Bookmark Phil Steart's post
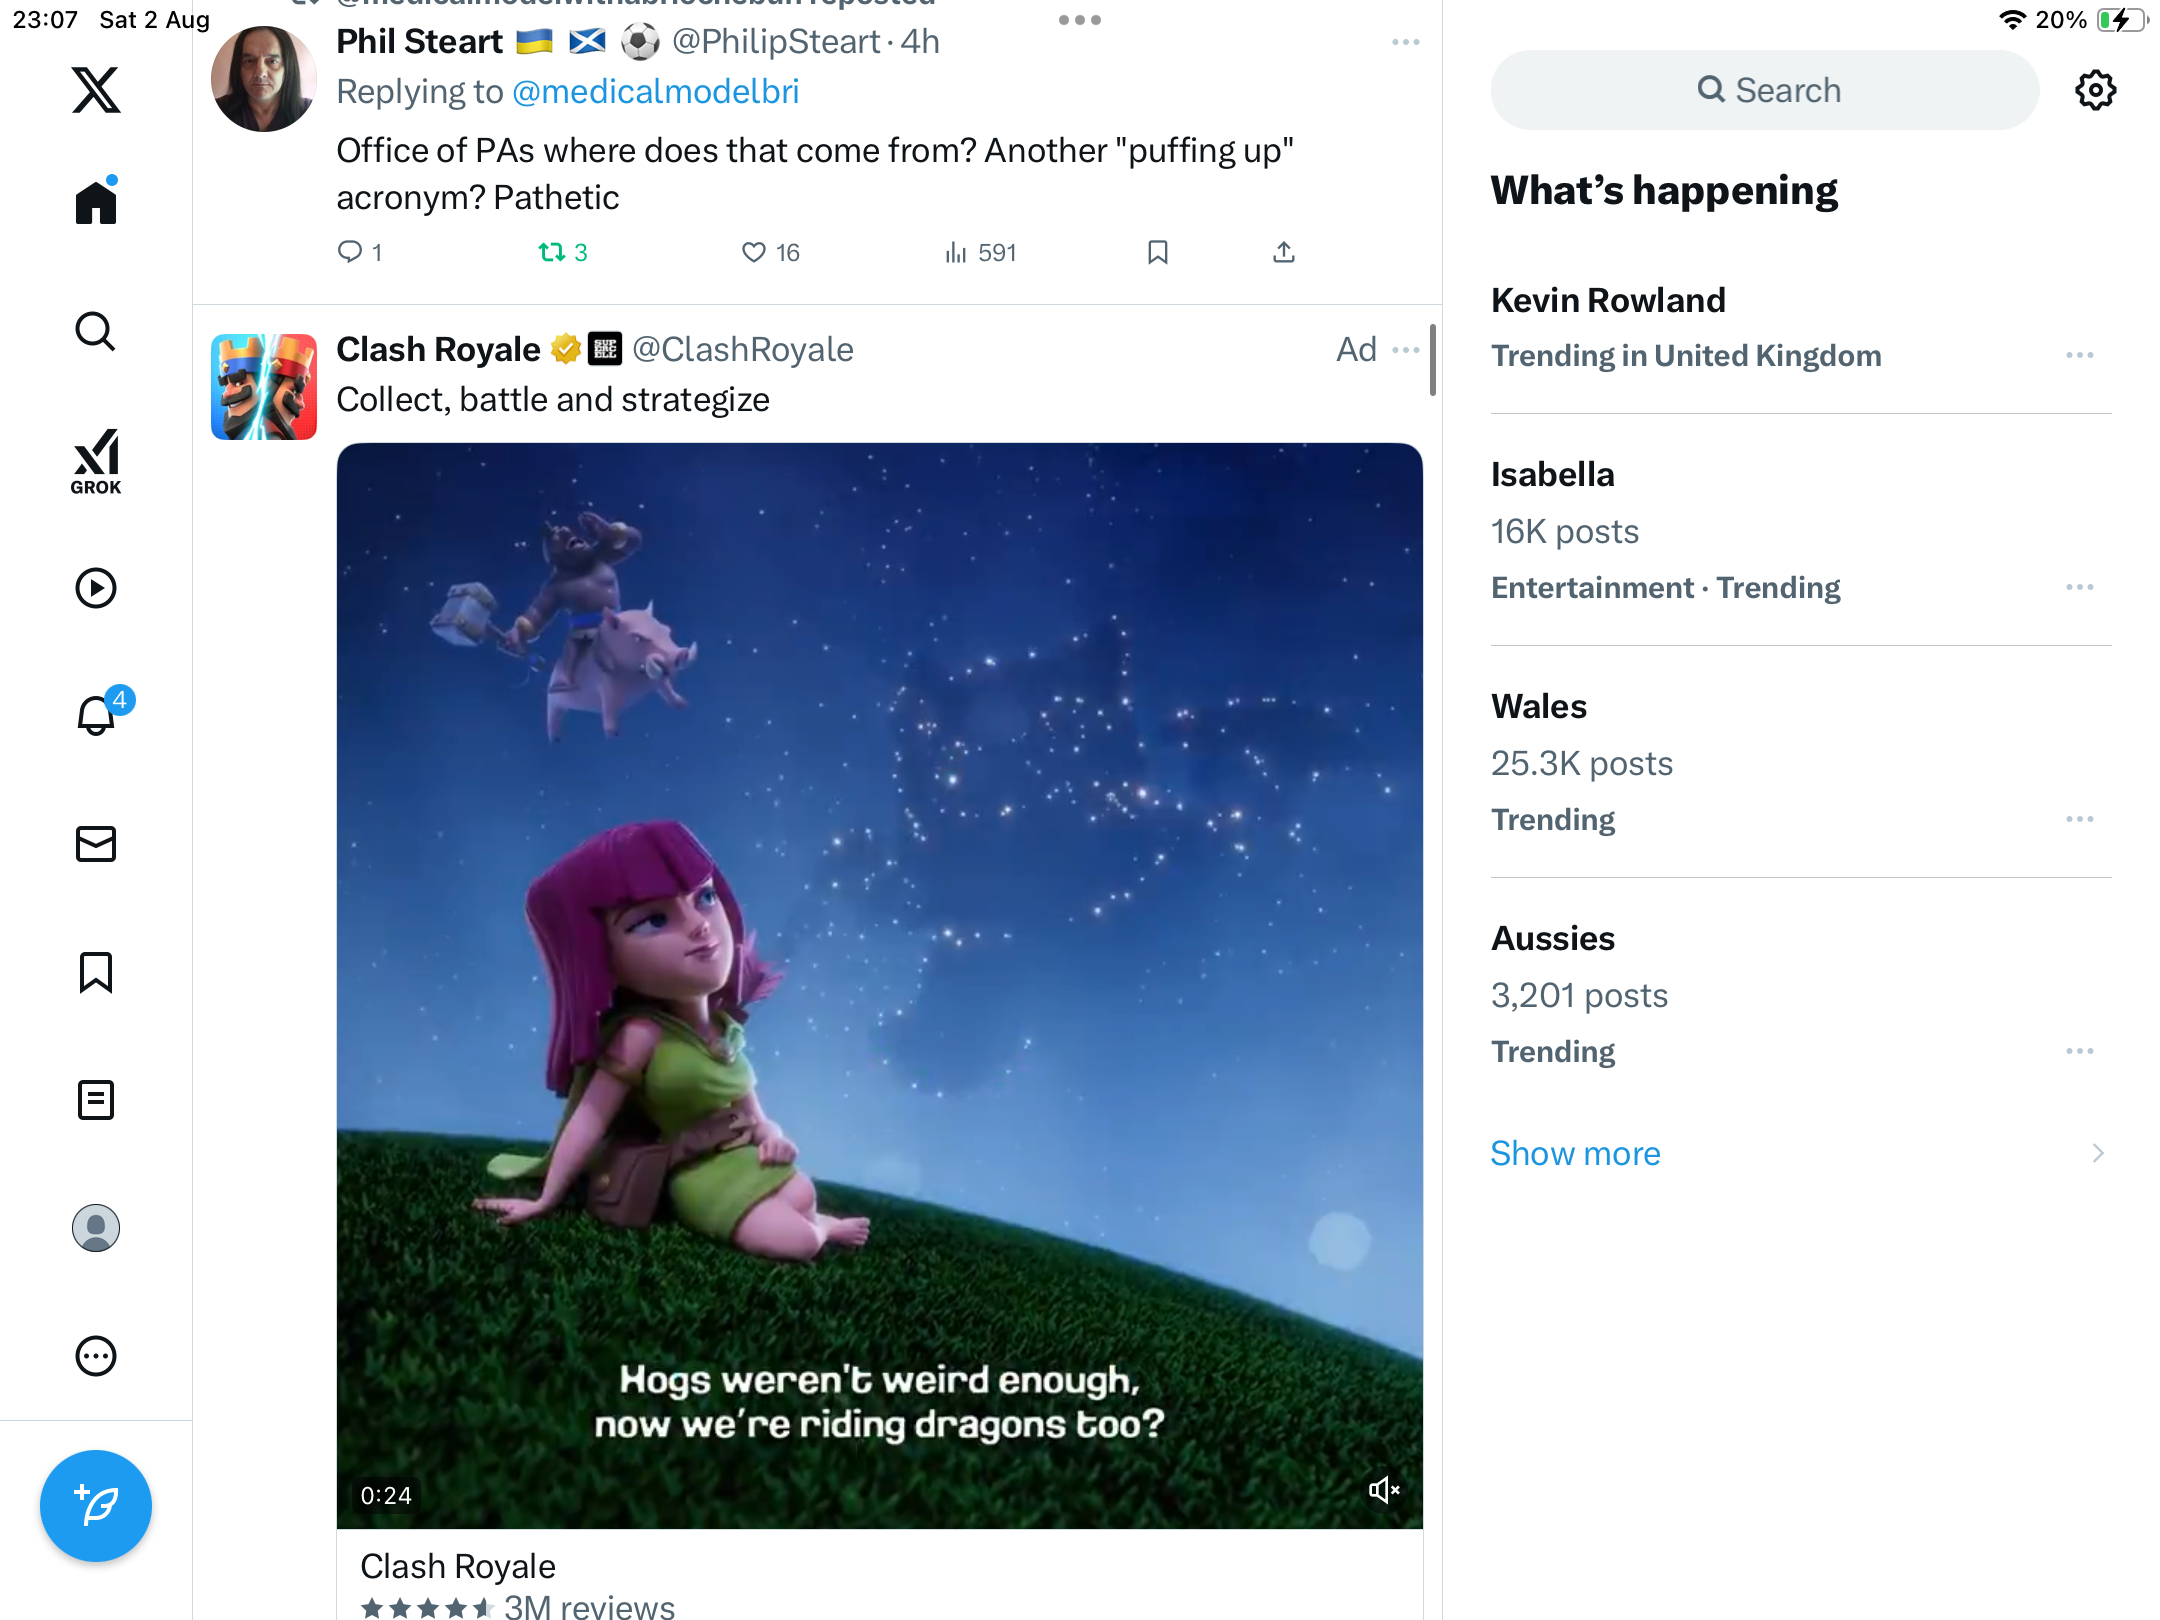 [1158, 252]
